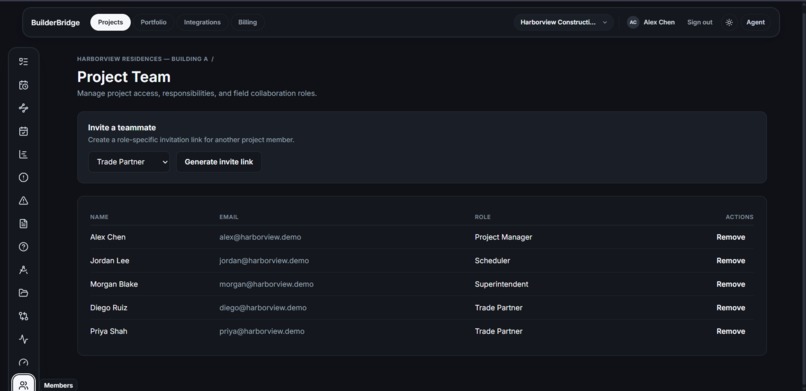The width and height of the screenshot is (806, 391).
Task: Switch to the Projects tab
Action: tap(111, 22)
